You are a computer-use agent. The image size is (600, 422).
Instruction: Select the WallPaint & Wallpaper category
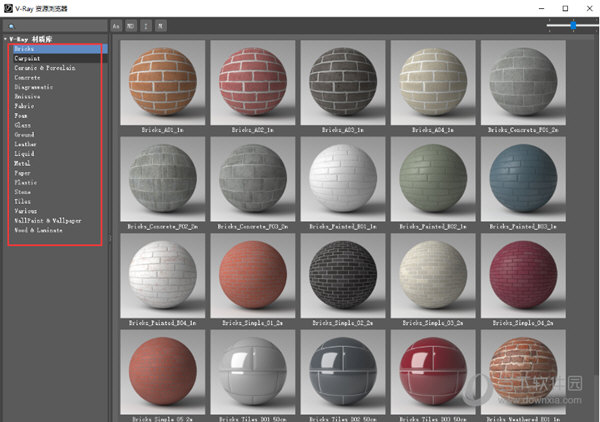(47, 220)
